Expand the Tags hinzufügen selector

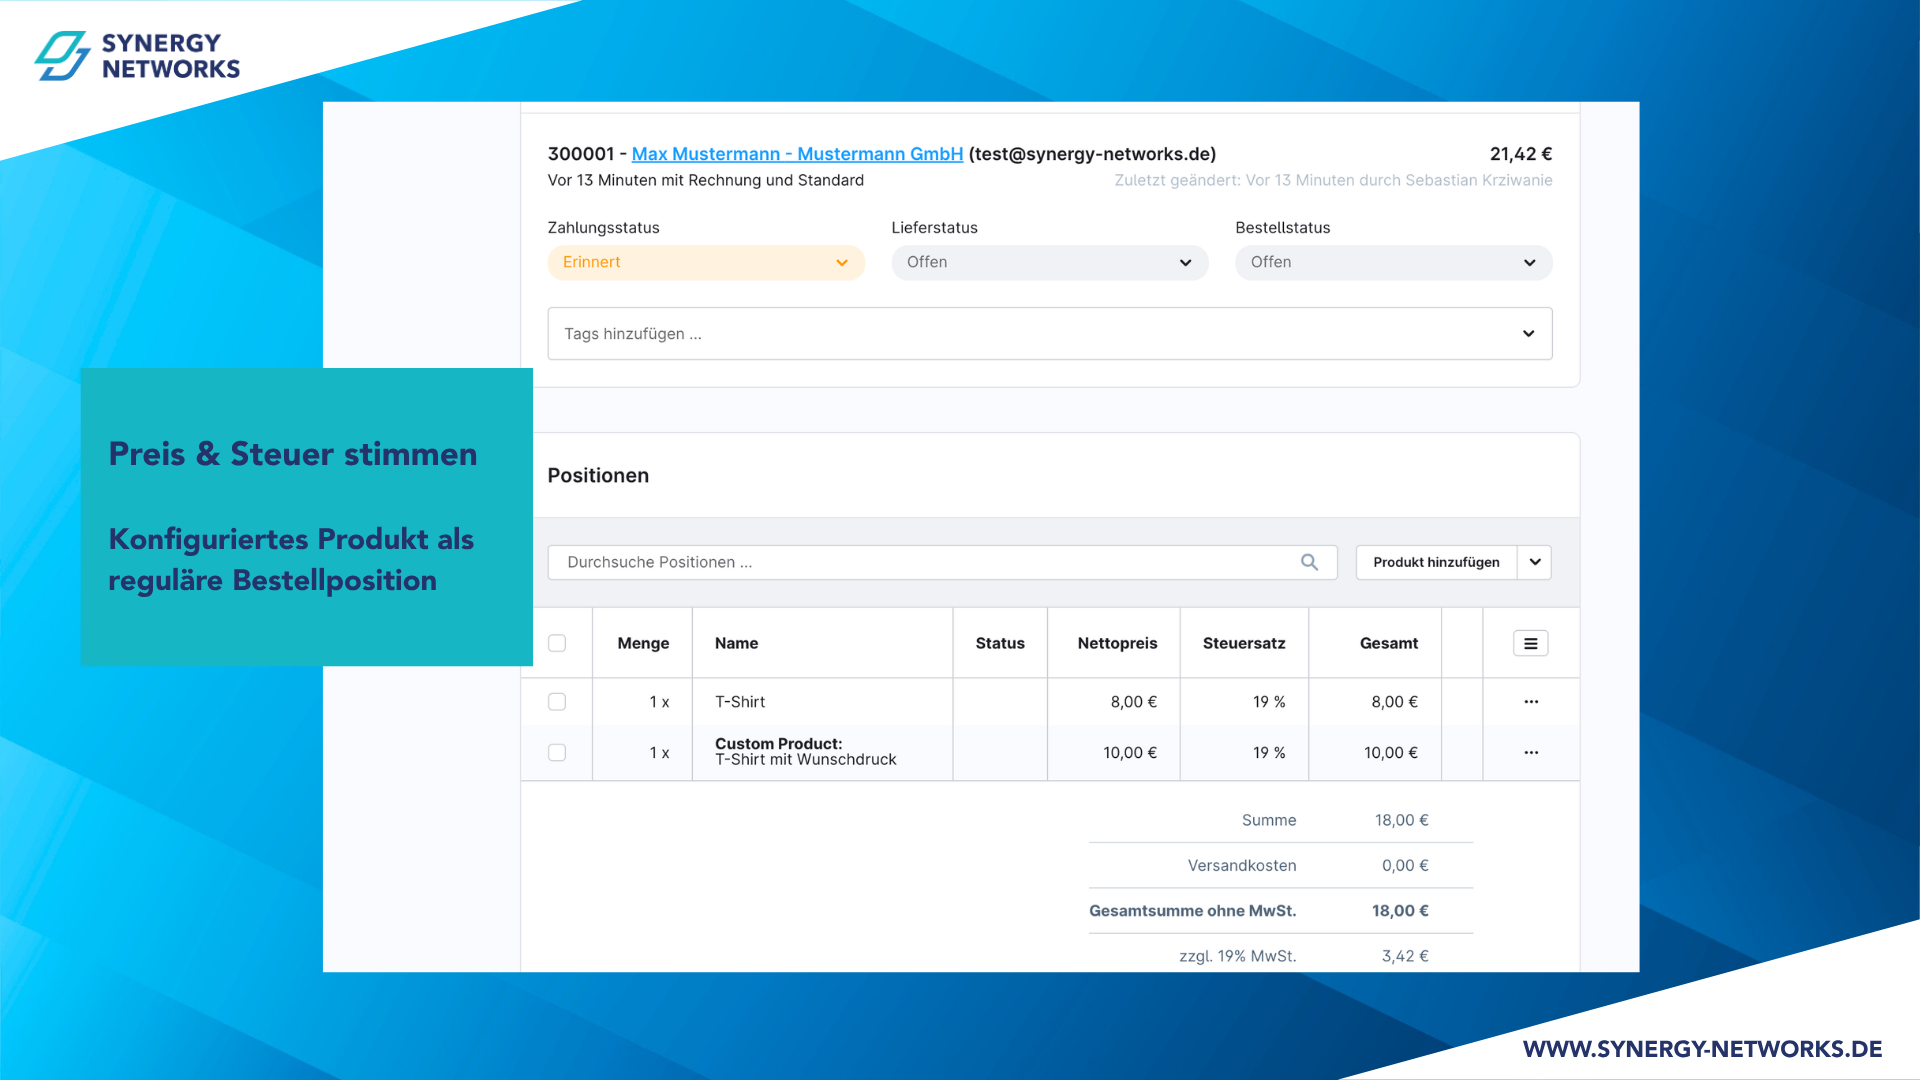point(1050,334)
